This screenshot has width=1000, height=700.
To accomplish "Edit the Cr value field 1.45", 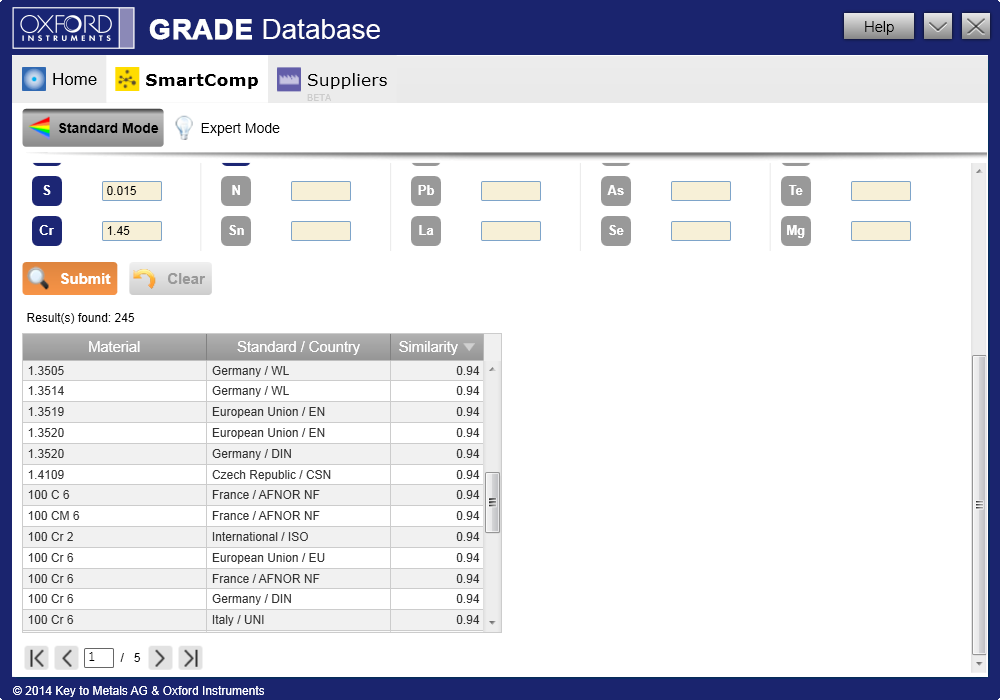I will [x=132, y=231].
